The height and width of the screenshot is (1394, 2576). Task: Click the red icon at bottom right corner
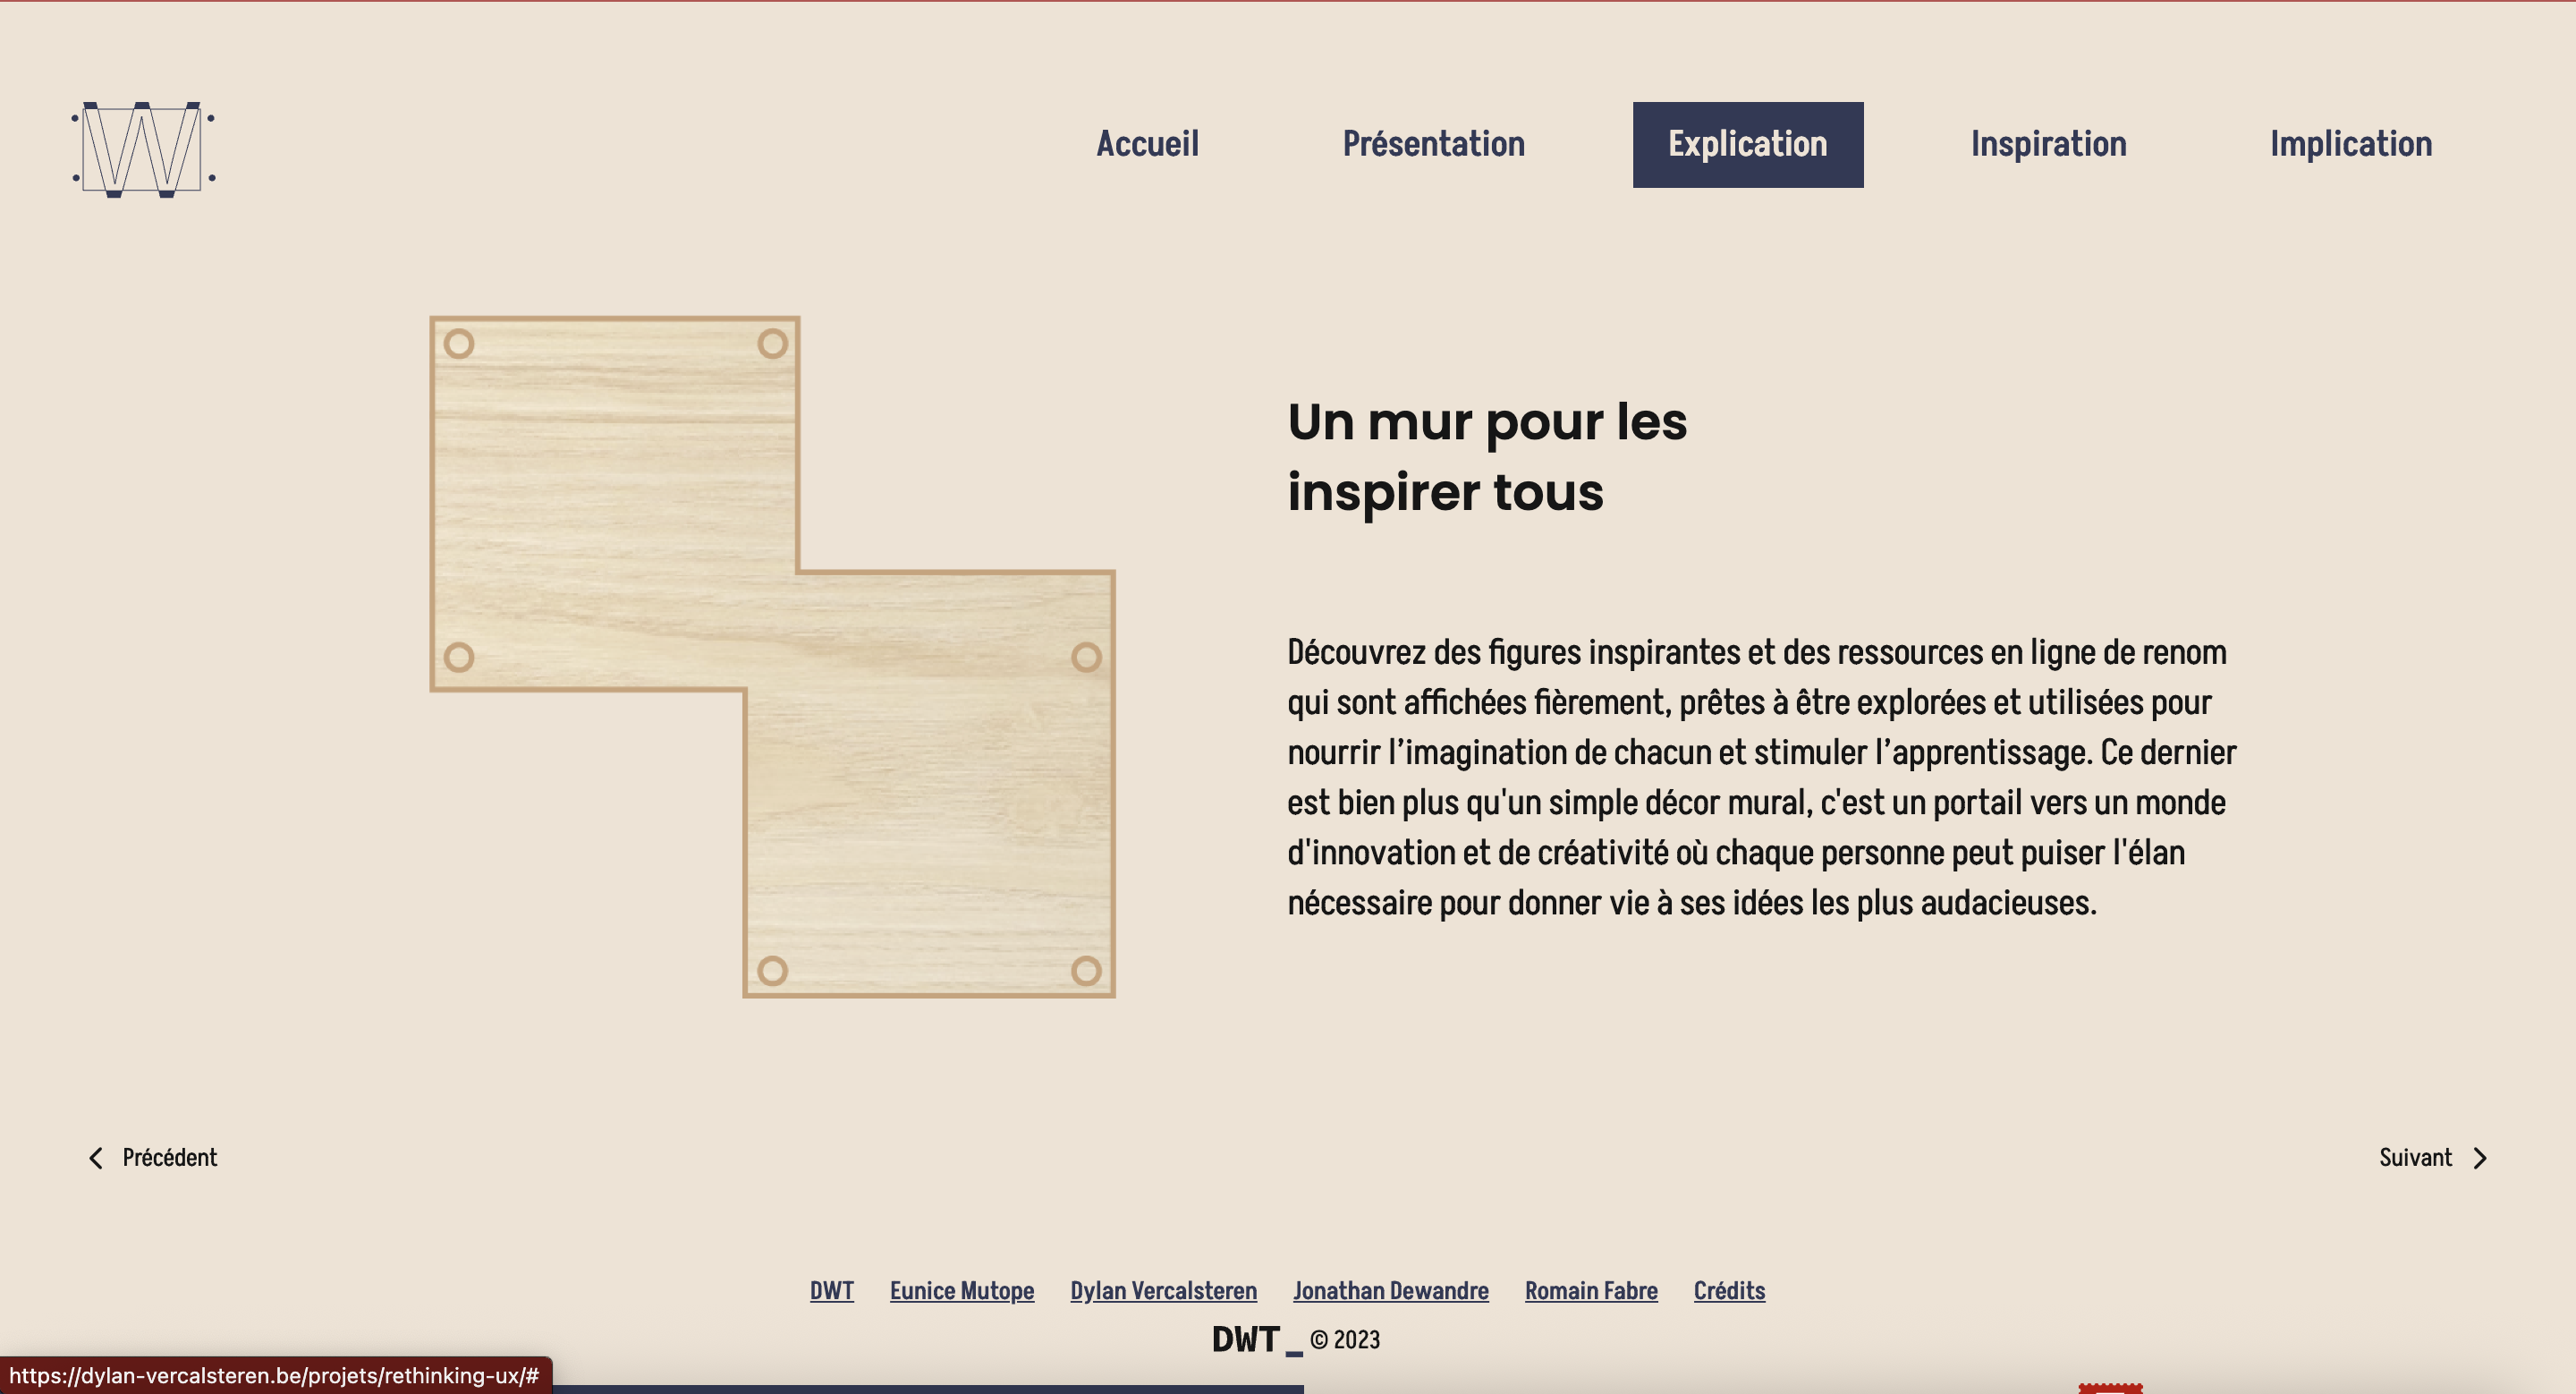tap(2110, 1388)
